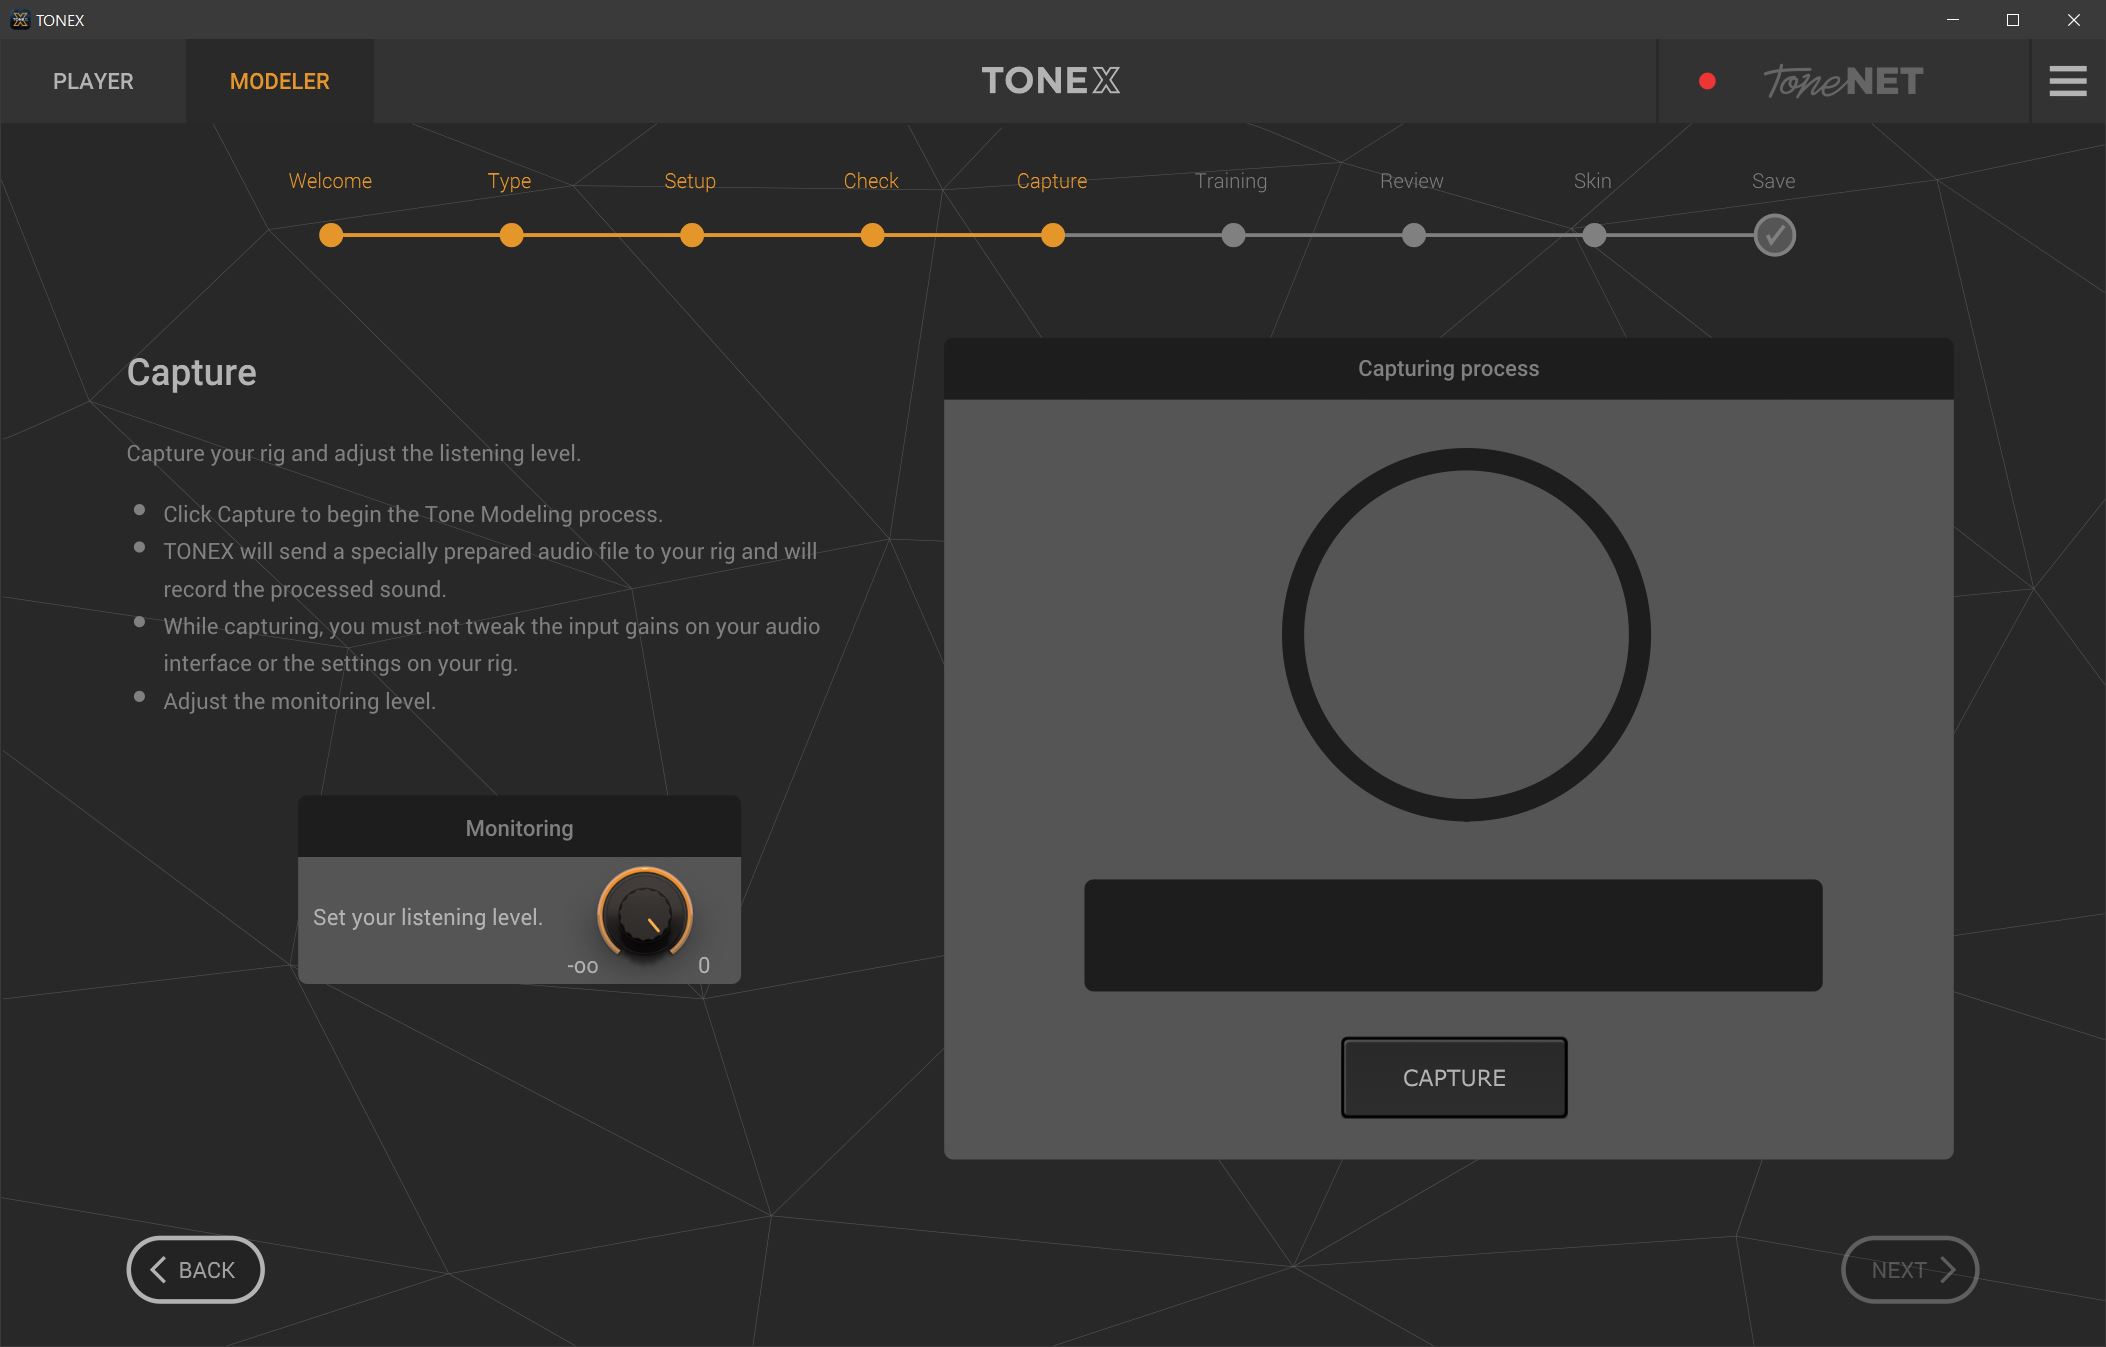The width and height of the screenshot is (2106, 1347).
Task: Click the Training step dot
Action: click(x=1233, y=236)
